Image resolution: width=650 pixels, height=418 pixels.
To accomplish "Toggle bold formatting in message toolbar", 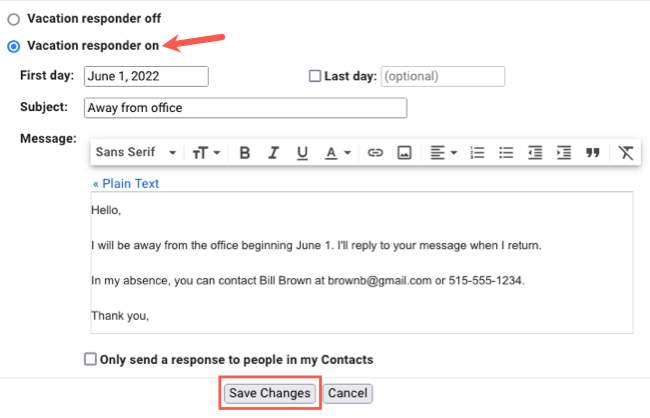I will 244,153.
